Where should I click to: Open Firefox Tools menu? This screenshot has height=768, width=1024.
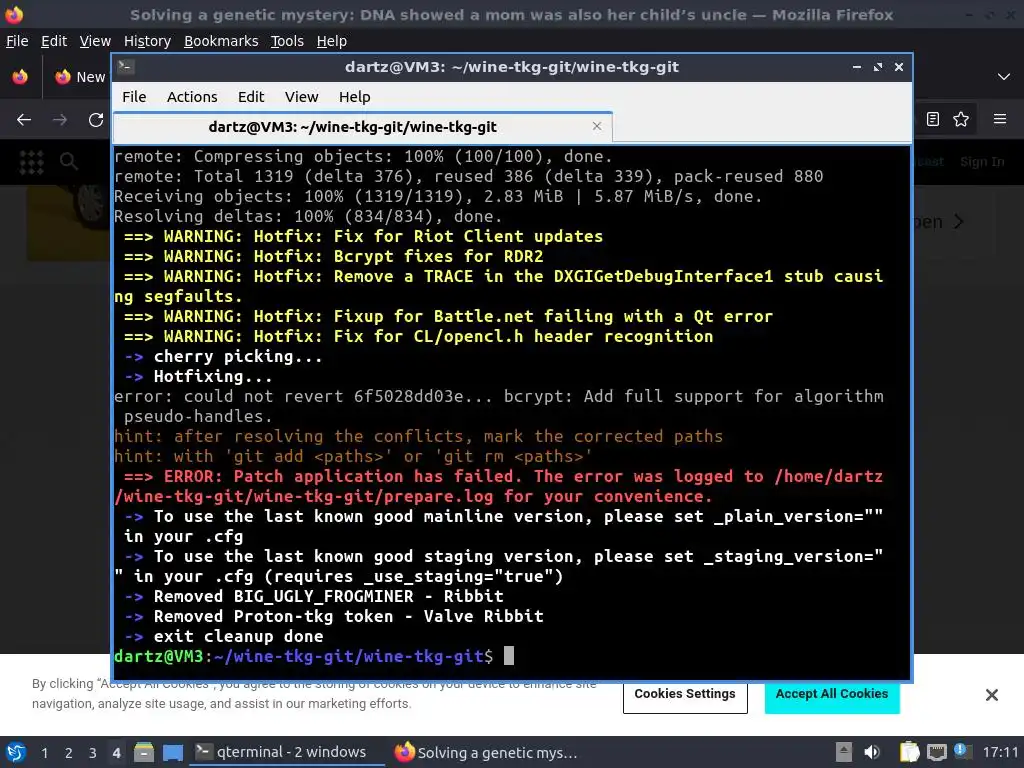(x=287, y=41)
